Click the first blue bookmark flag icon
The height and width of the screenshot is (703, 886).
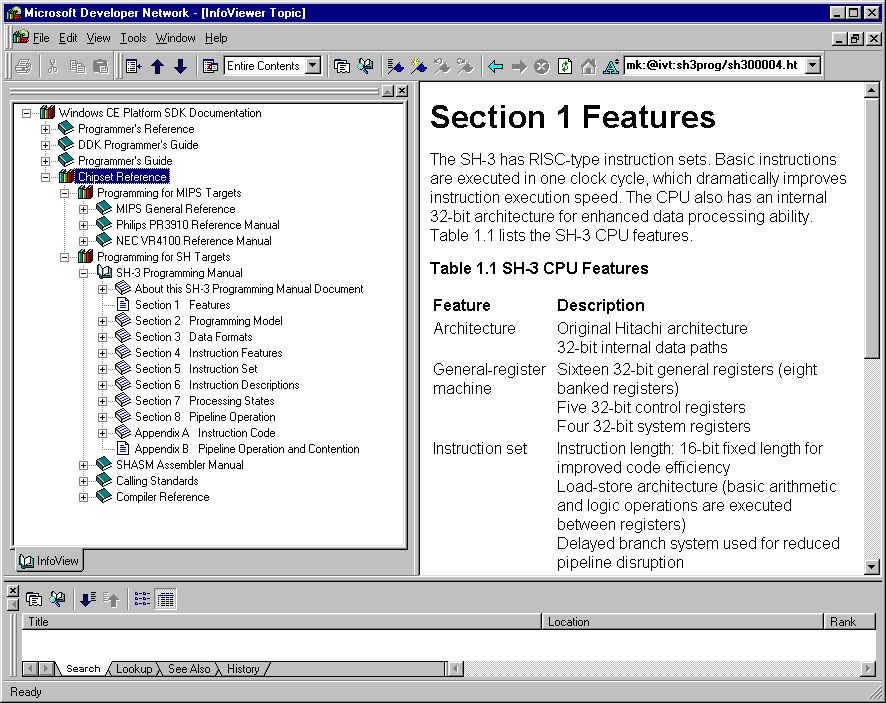395,66
